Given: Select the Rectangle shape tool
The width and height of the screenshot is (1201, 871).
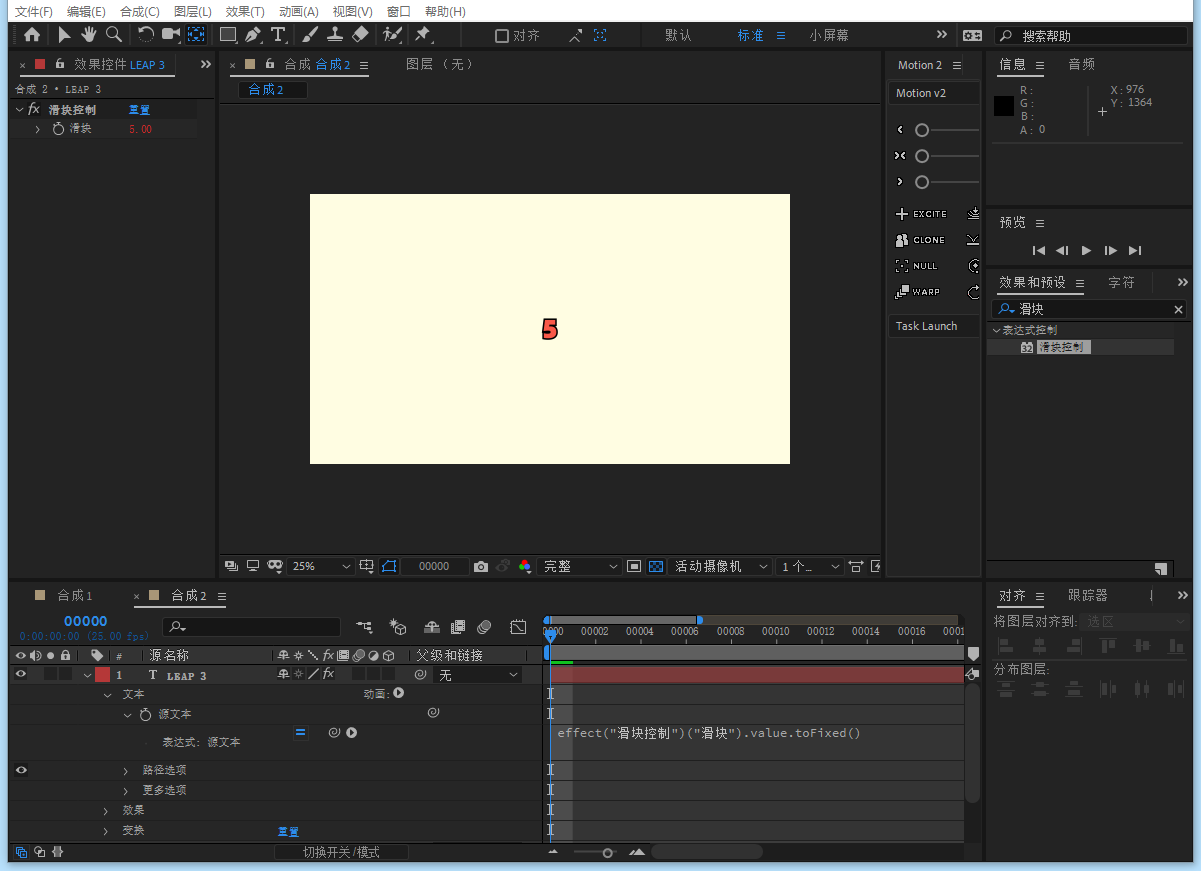Looking at the screenshot, I should (x=228, y=35).
